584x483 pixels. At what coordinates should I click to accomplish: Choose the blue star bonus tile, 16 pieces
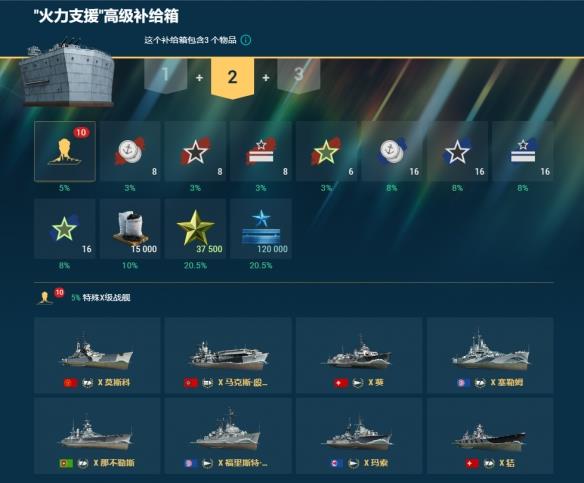coord(457,151)
